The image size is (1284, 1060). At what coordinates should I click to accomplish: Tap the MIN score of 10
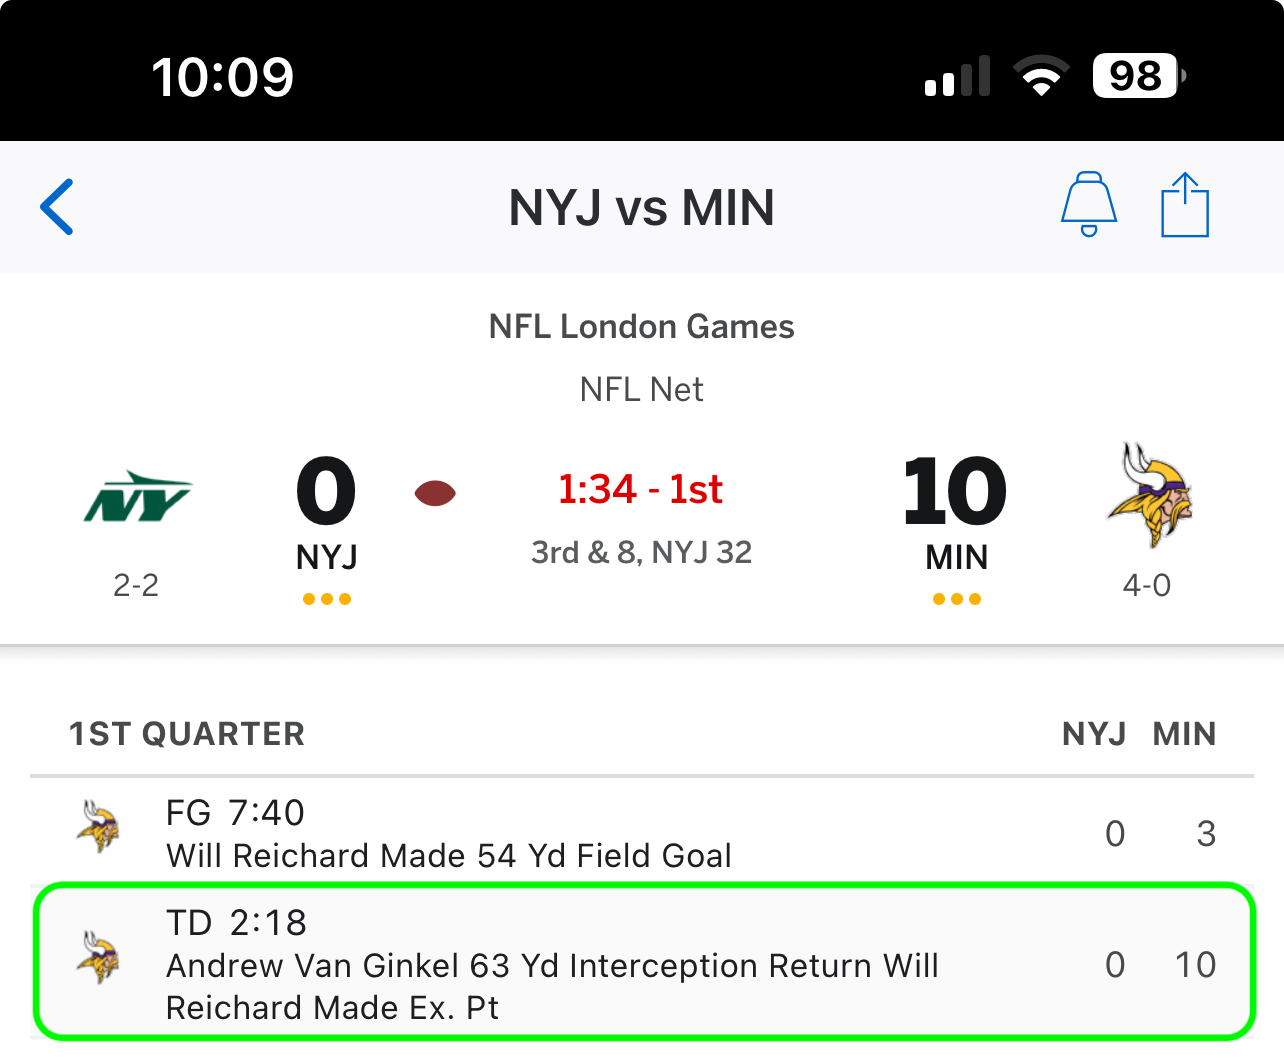point(955,491)
